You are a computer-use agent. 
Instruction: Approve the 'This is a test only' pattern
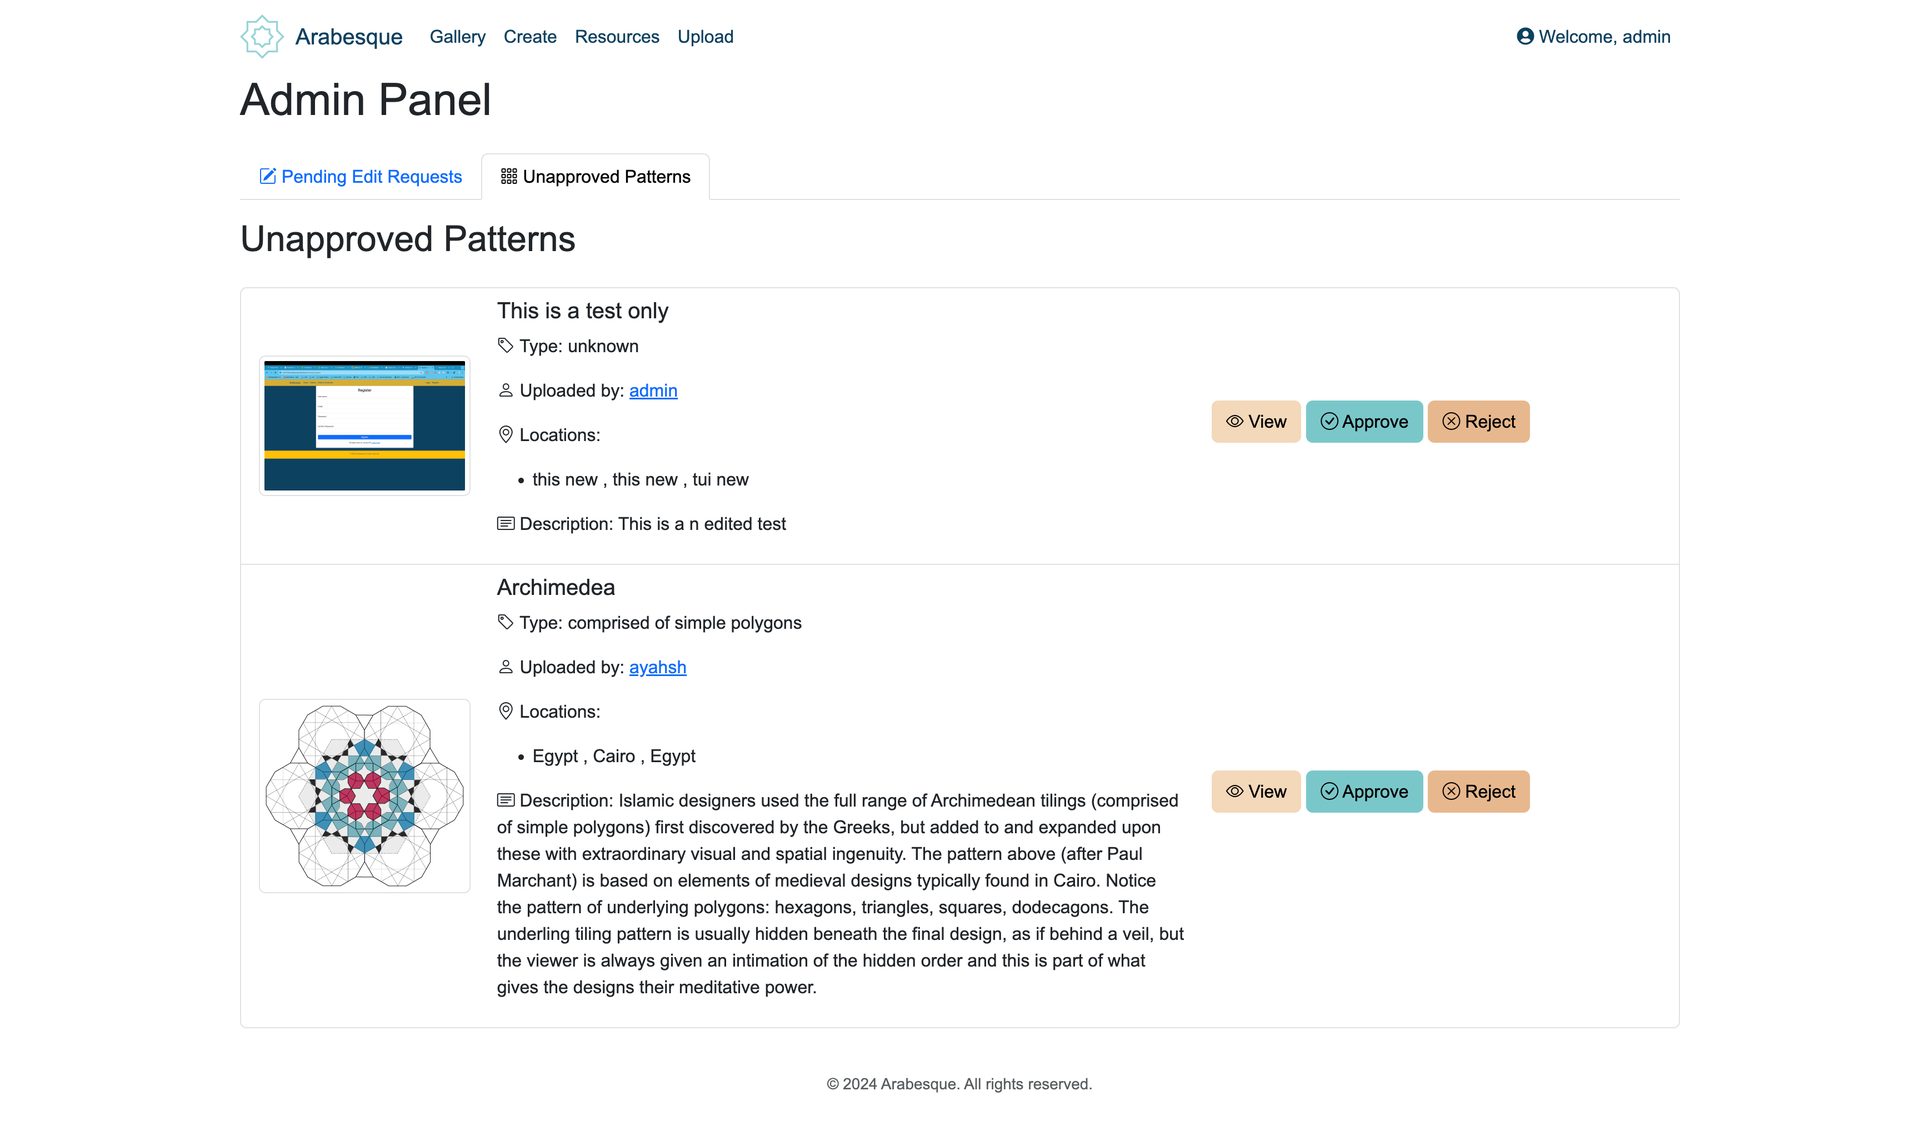pos(1364,422)
